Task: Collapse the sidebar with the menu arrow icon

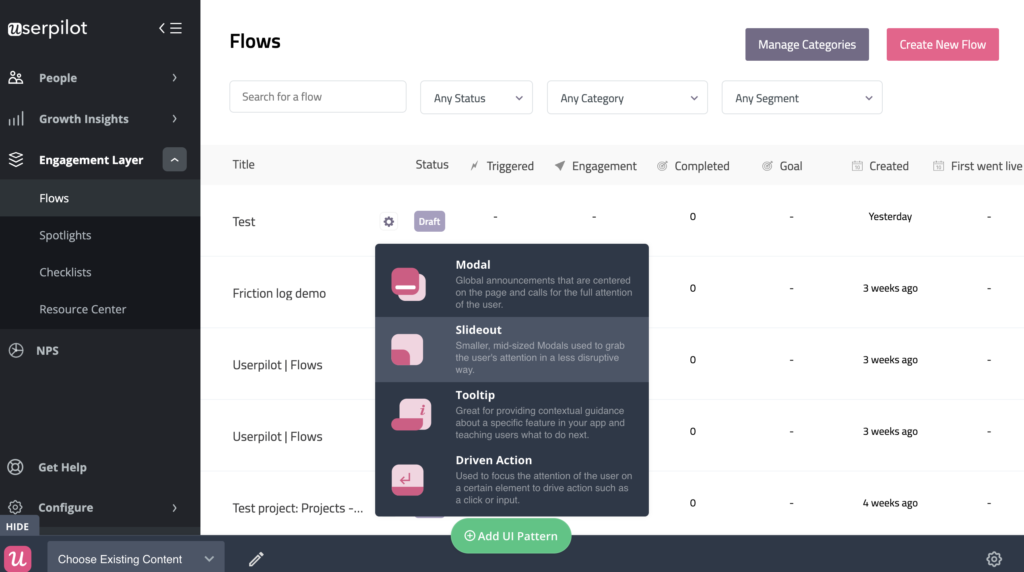Action: click(170, 28)
